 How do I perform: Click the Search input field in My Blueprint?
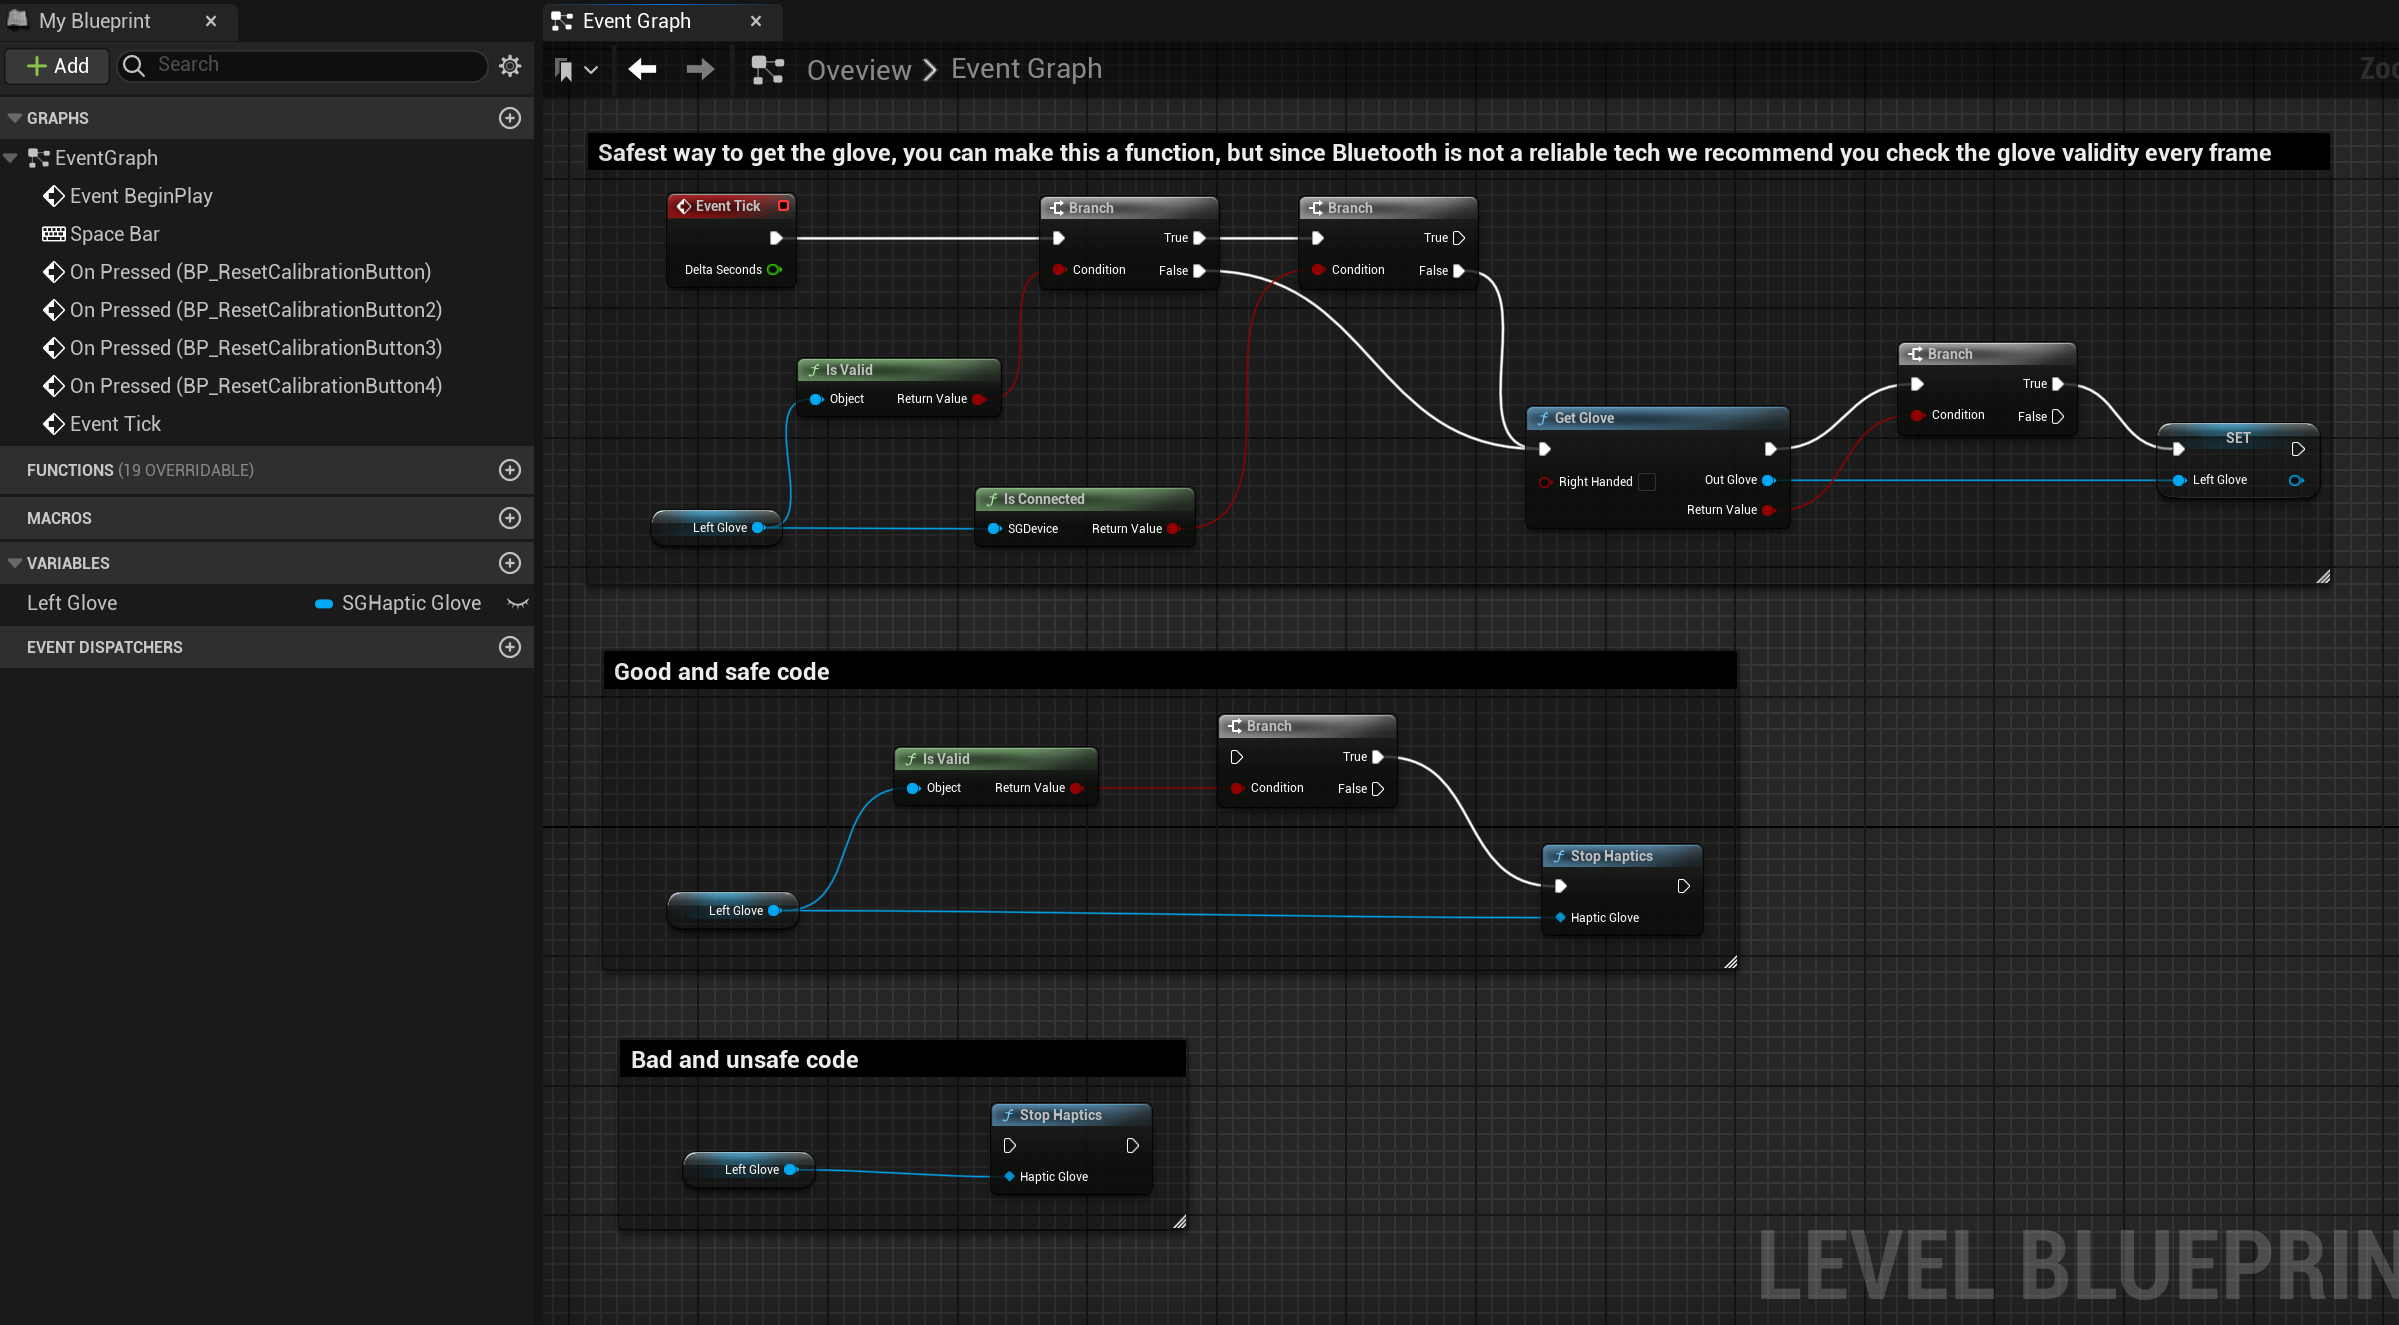point(308,64)
